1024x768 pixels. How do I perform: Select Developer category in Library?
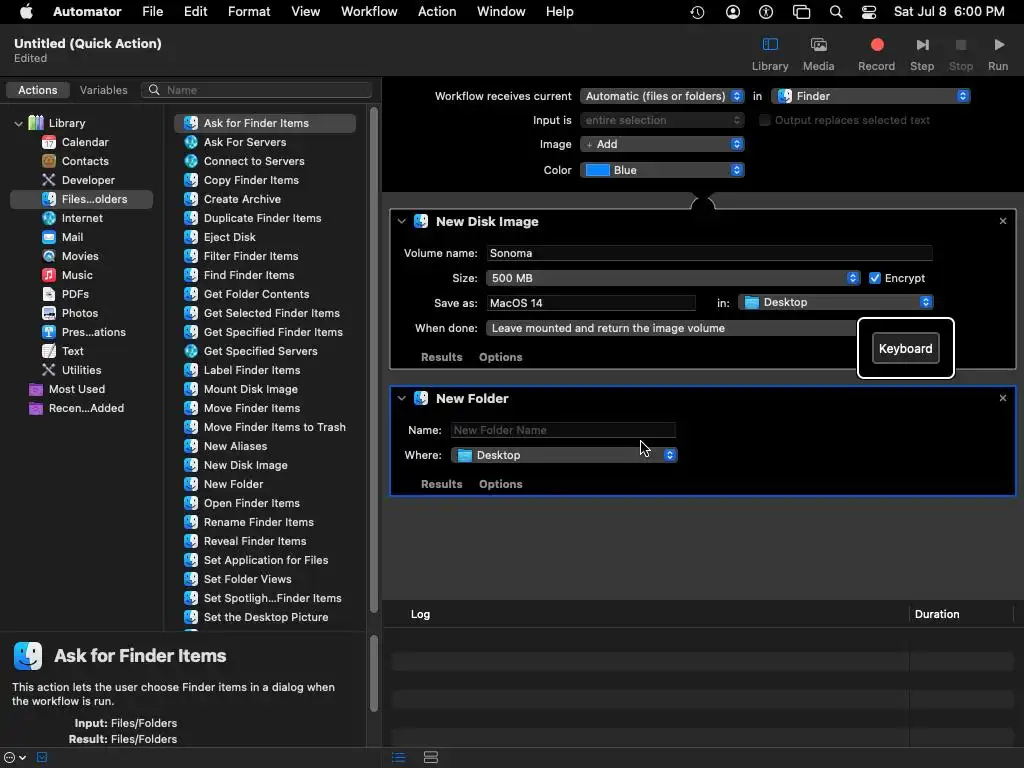[x=88, y=180]
